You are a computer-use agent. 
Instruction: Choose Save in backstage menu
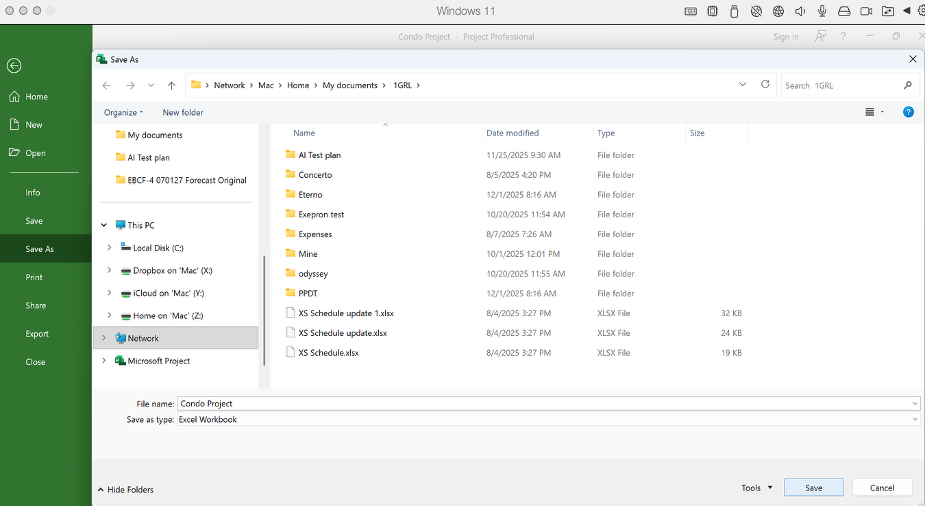point(34,221)
